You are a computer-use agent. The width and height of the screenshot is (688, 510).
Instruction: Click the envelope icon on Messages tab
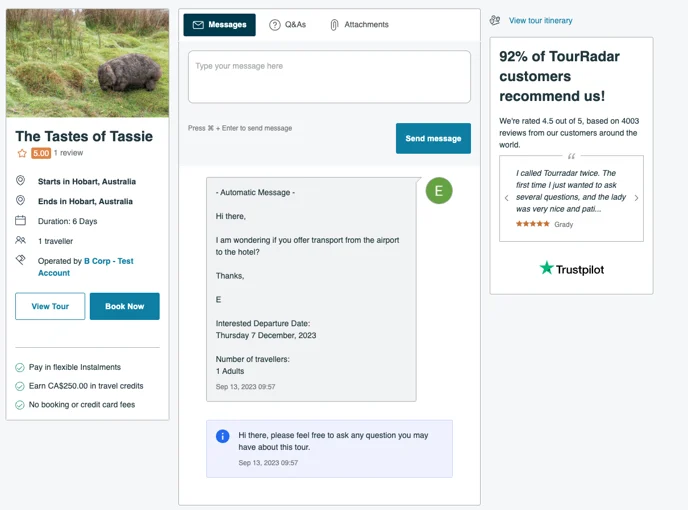[198, 25]
